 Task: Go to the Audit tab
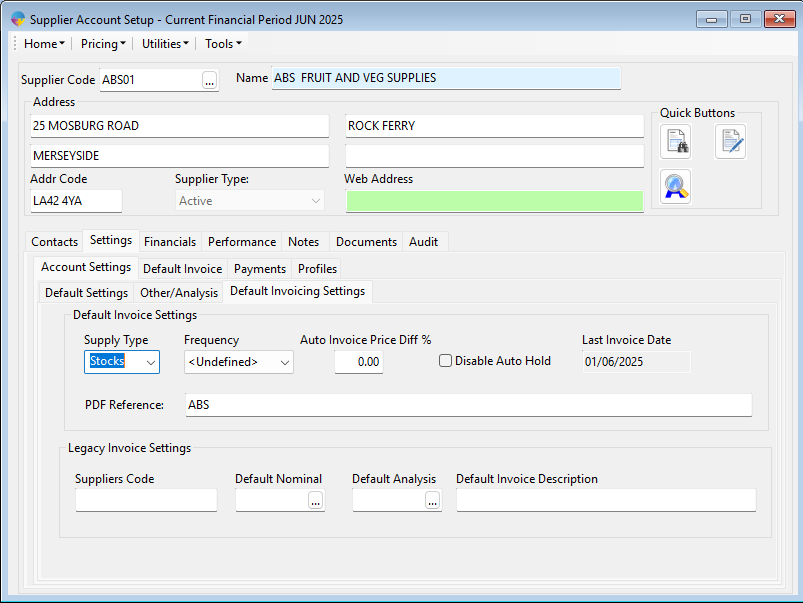pos(423,242)
